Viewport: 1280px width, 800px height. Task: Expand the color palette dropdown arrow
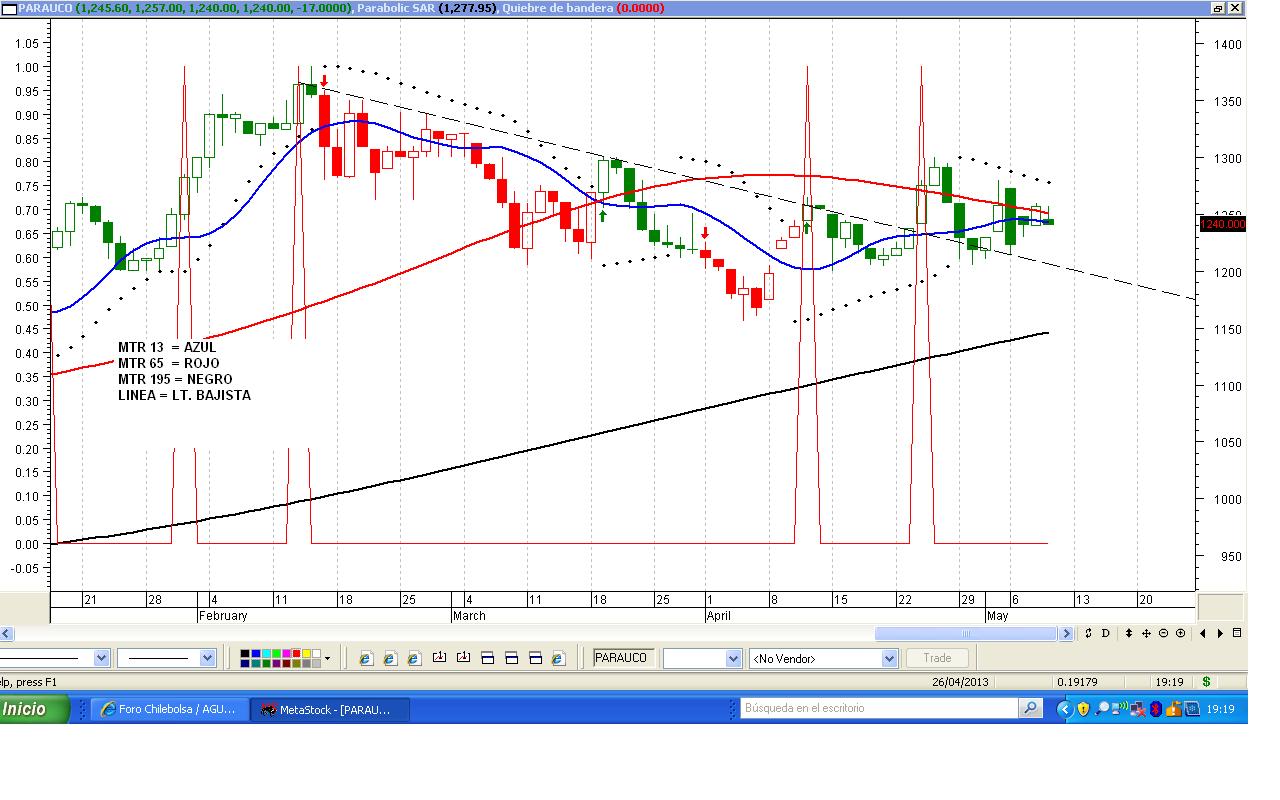327,659
